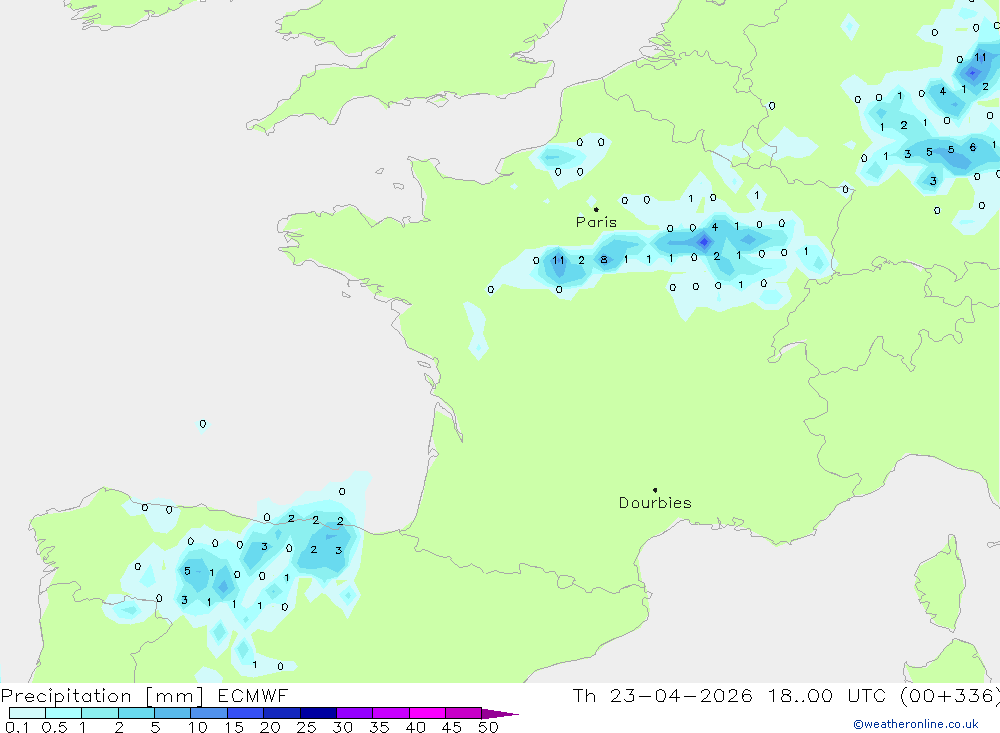Click the '5' value in the northern Spain cluster
Viewport: 1000px width, 733px height.
[187, 571]
